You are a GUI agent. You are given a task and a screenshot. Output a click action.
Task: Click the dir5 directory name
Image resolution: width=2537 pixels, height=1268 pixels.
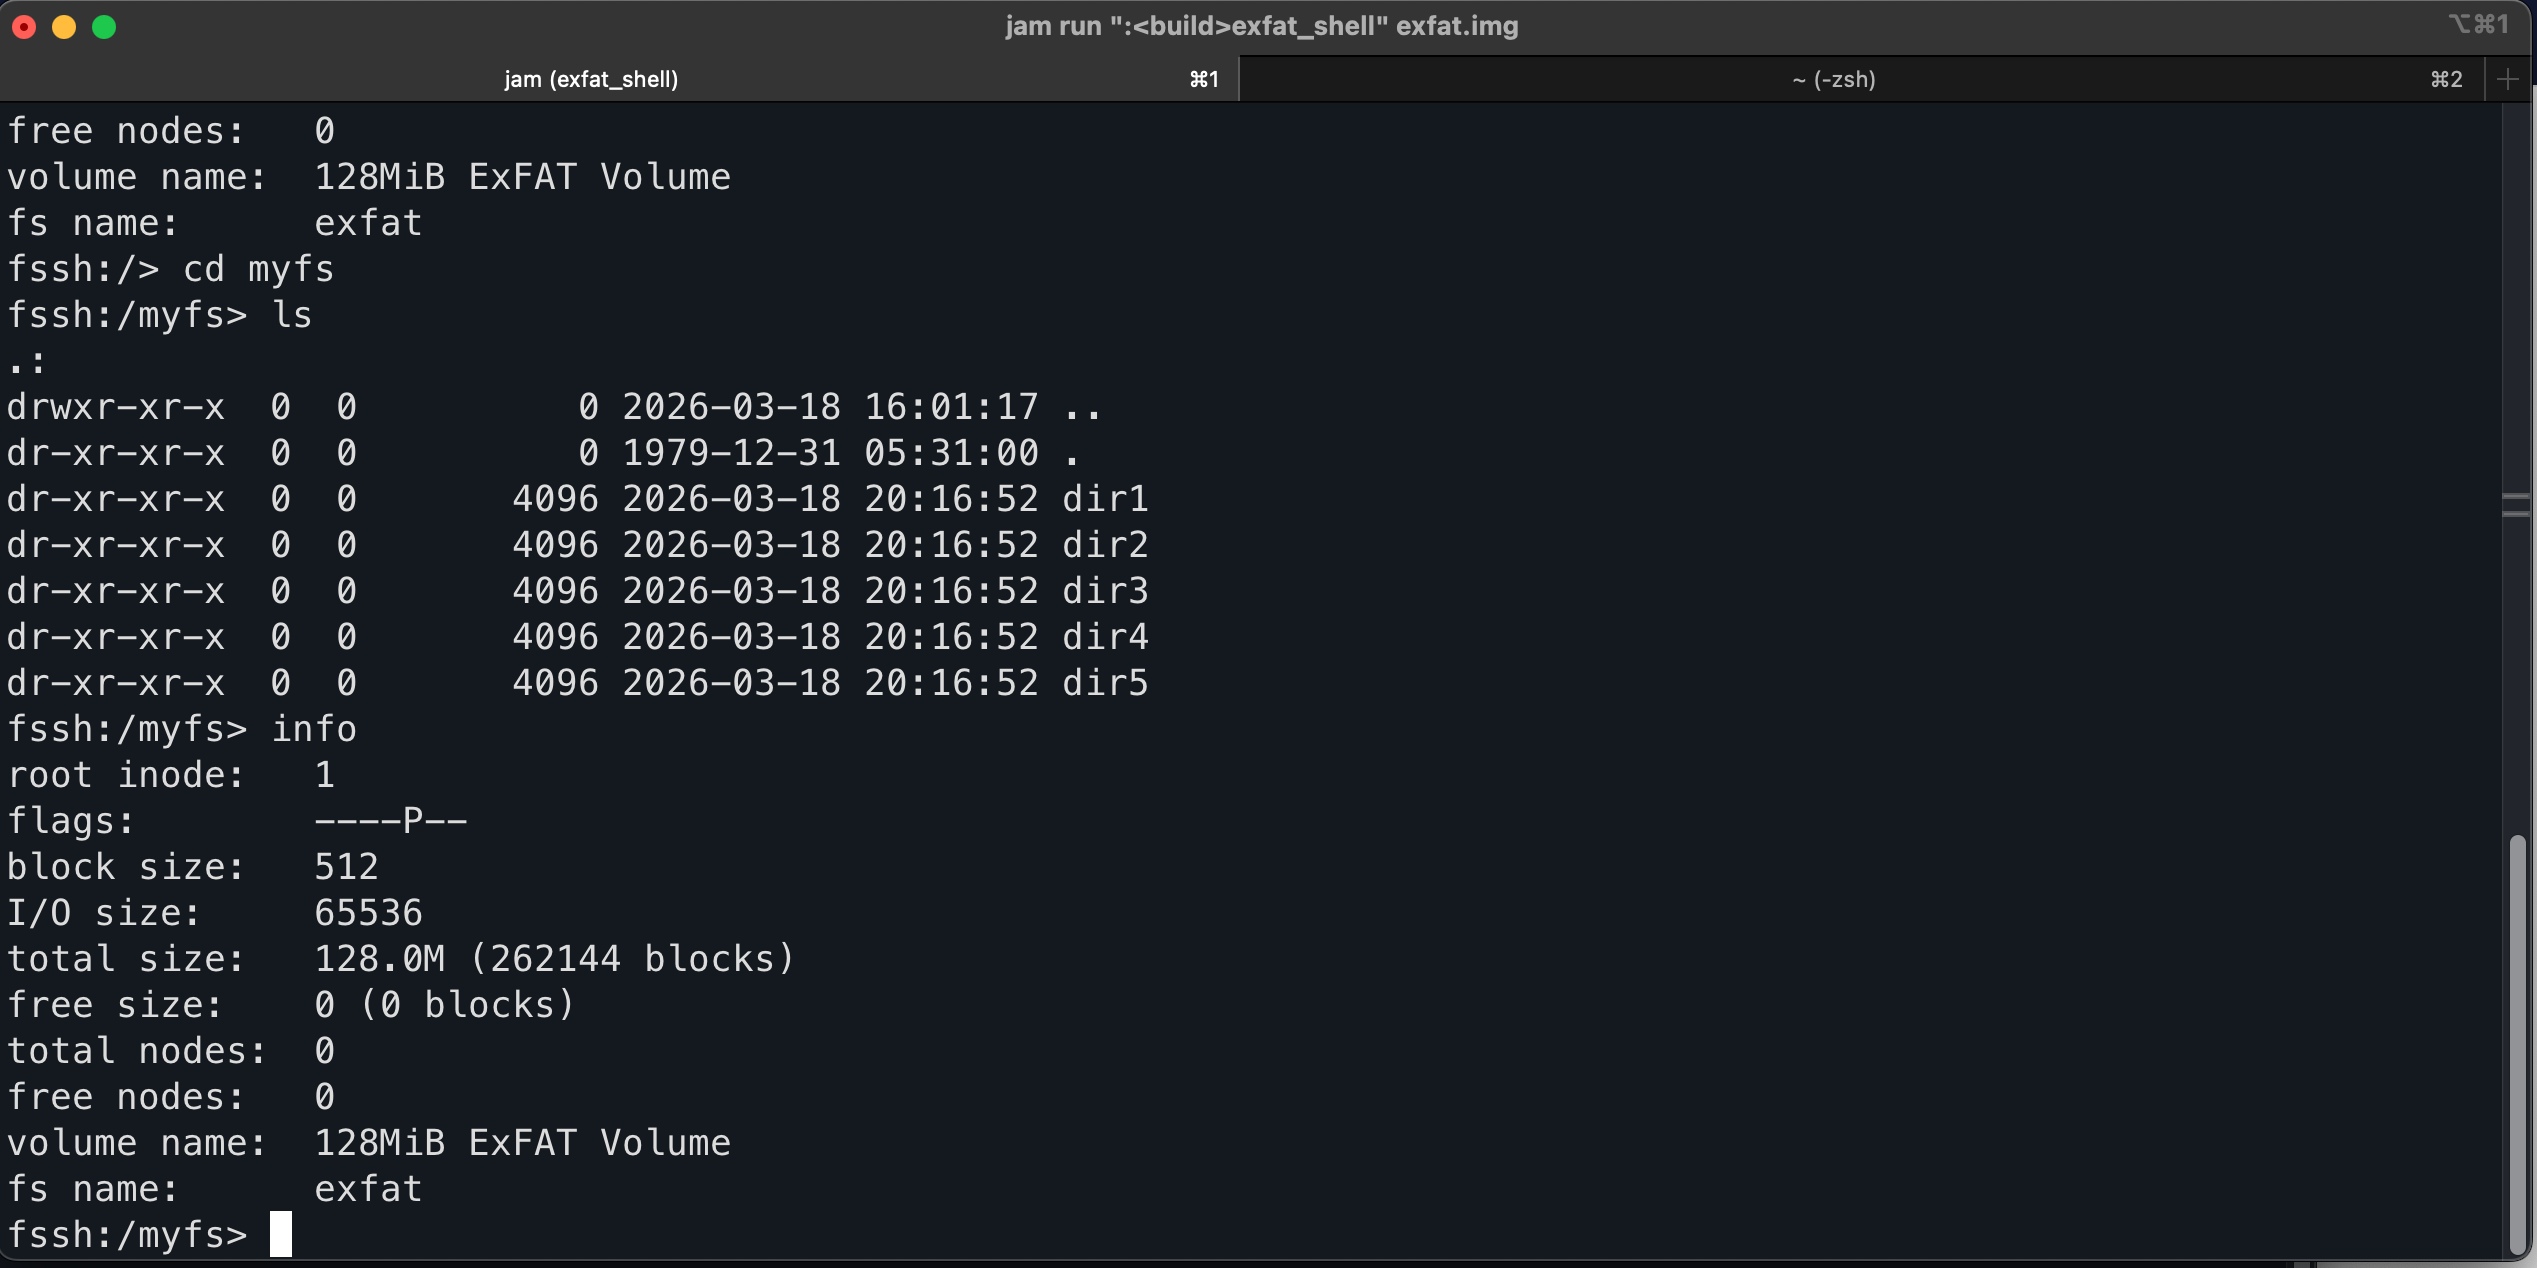(1104, 683)
